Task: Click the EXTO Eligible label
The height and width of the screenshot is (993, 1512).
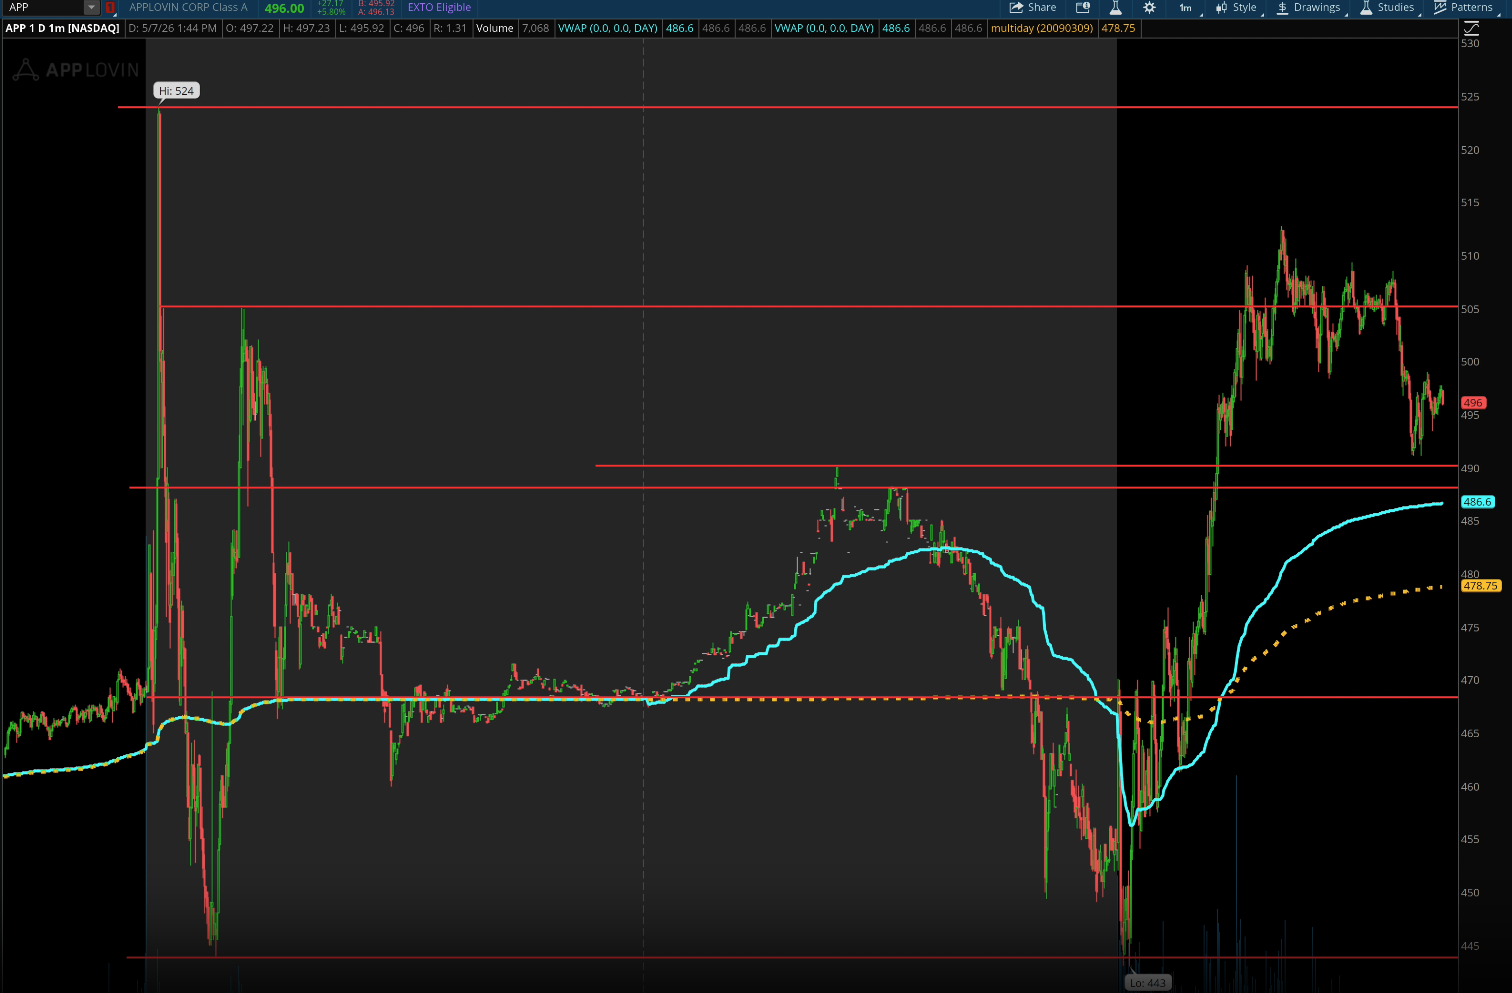Action: click(439, 7)
